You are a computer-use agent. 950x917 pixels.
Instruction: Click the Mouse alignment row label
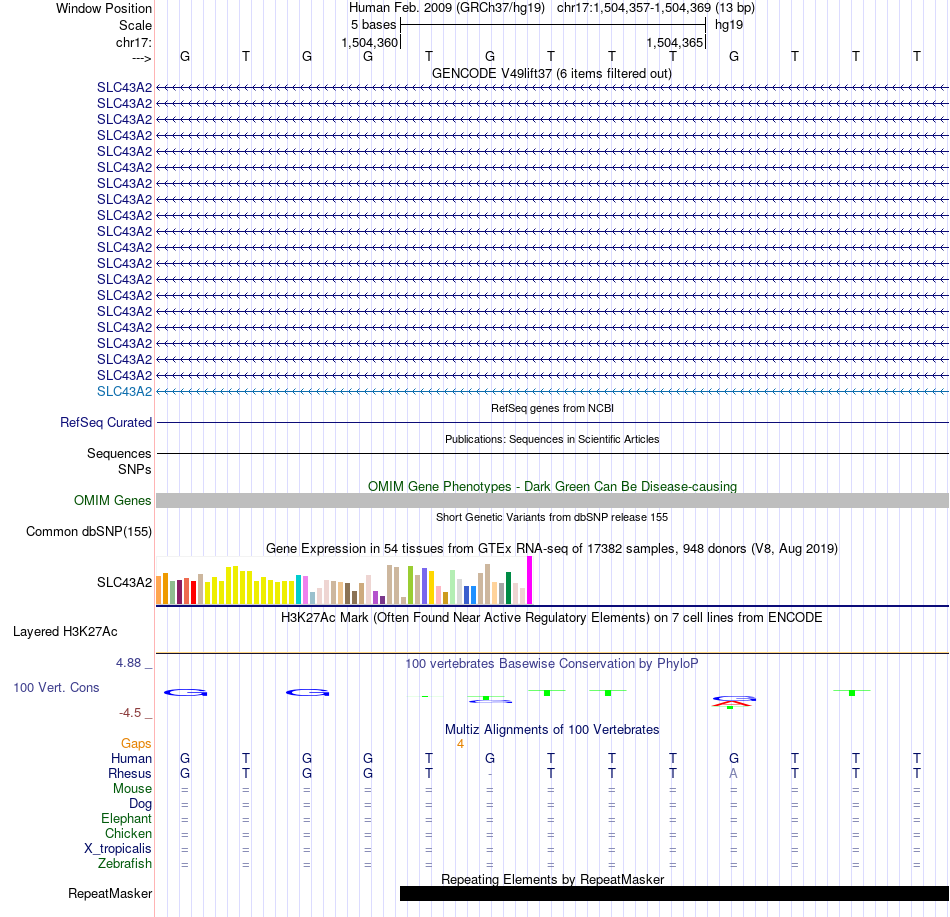tap(132, 789)
